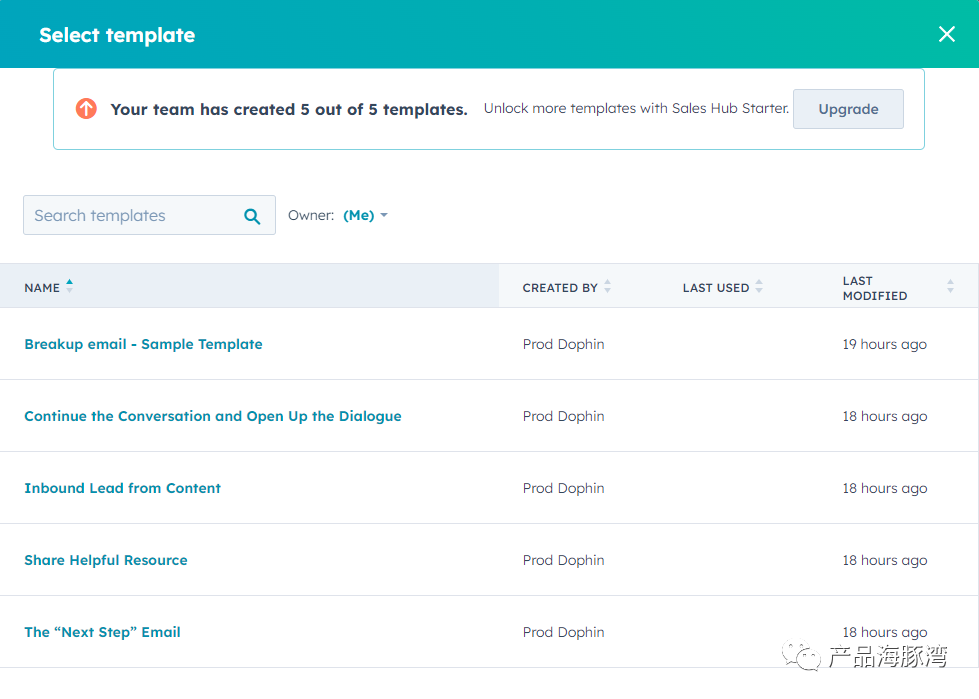
Task: Select Breakup email - Sample Template
Action: click(x=143, y=344)
